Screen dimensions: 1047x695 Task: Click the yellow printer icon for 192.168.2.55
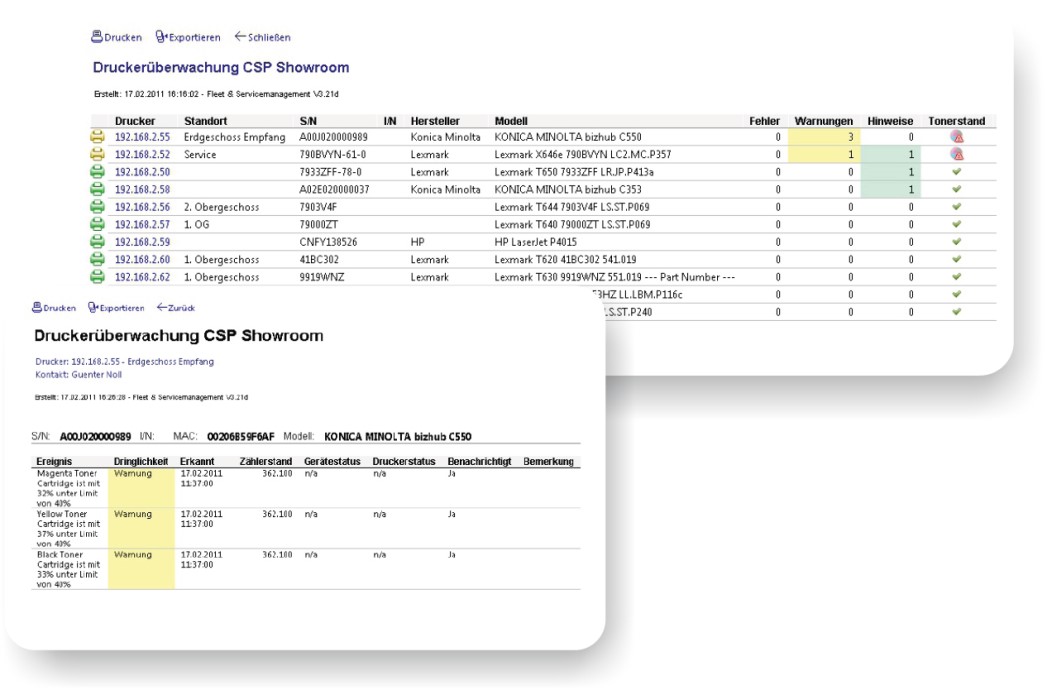[x=98, y=137]
